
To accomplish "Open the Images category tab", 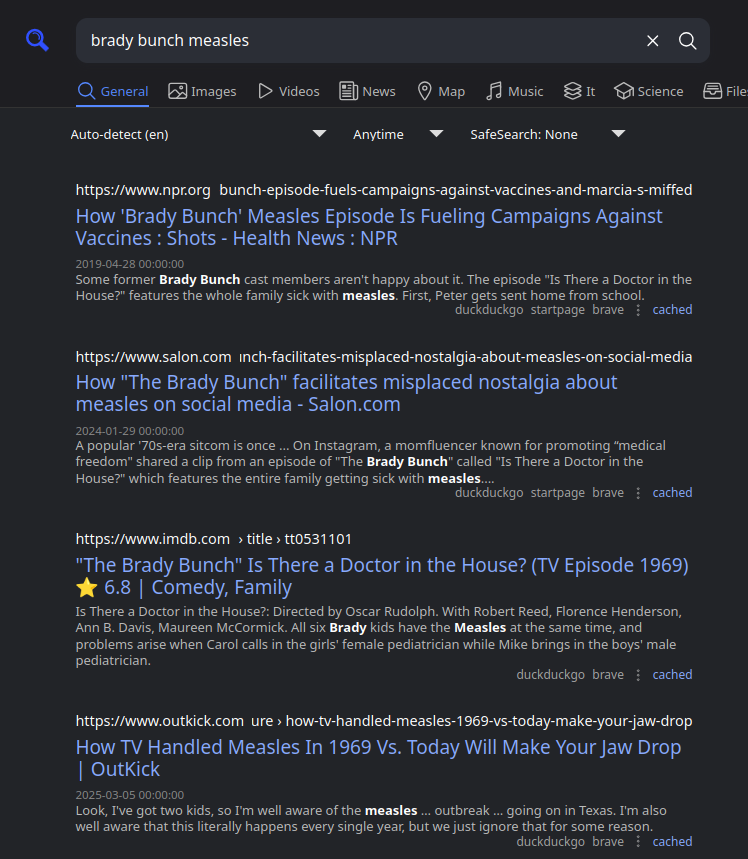I will 203,91.
